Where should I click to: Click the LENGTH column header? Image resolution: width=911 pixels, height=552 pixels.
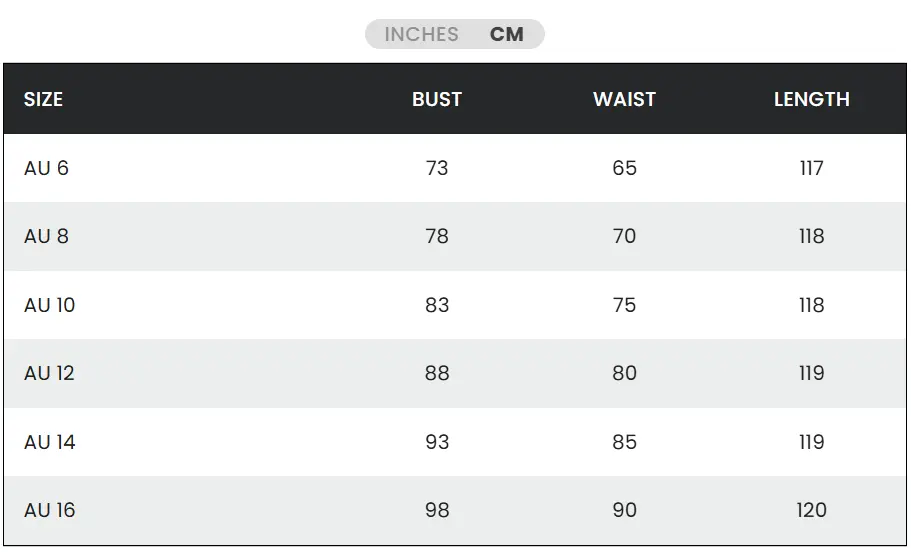[811, 99]
